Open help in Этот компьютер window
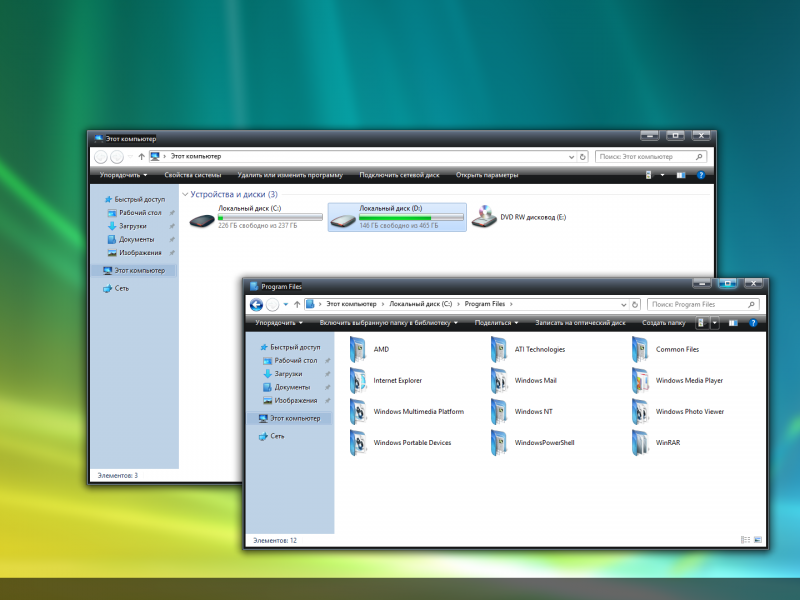The width and height of the screenshot is (800, 600). pyautogui.click(x=701, y=175)
